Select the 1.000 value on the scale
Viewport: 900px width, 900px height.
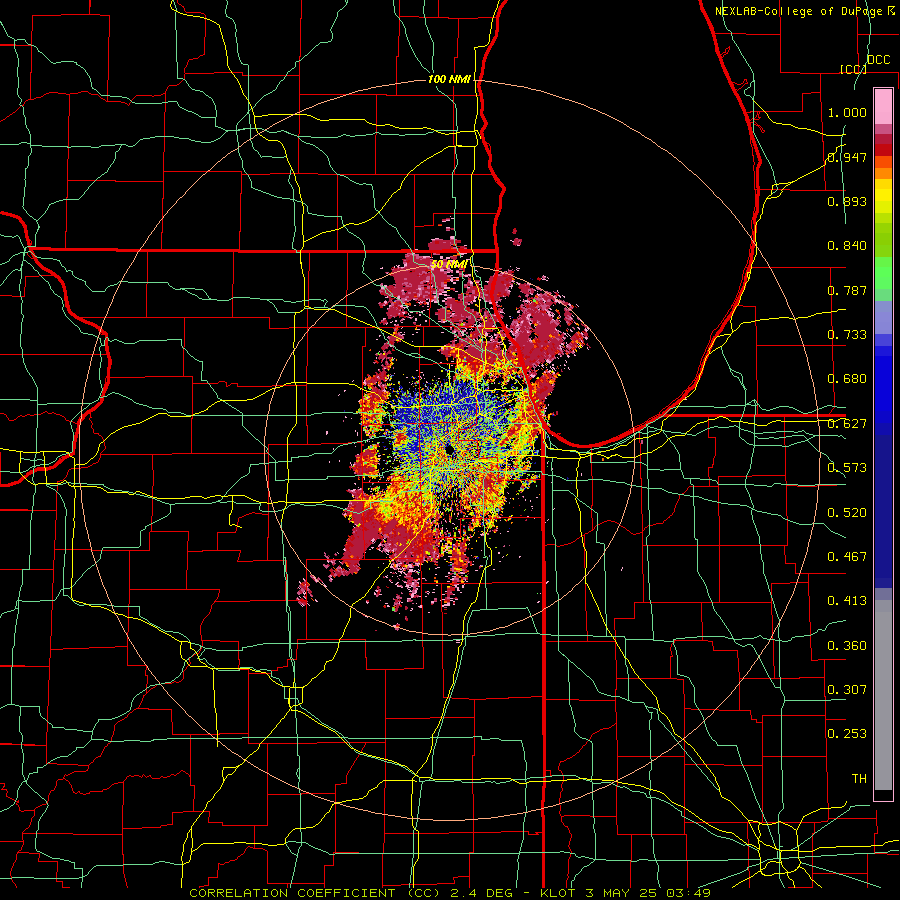[x=847, y=112]
